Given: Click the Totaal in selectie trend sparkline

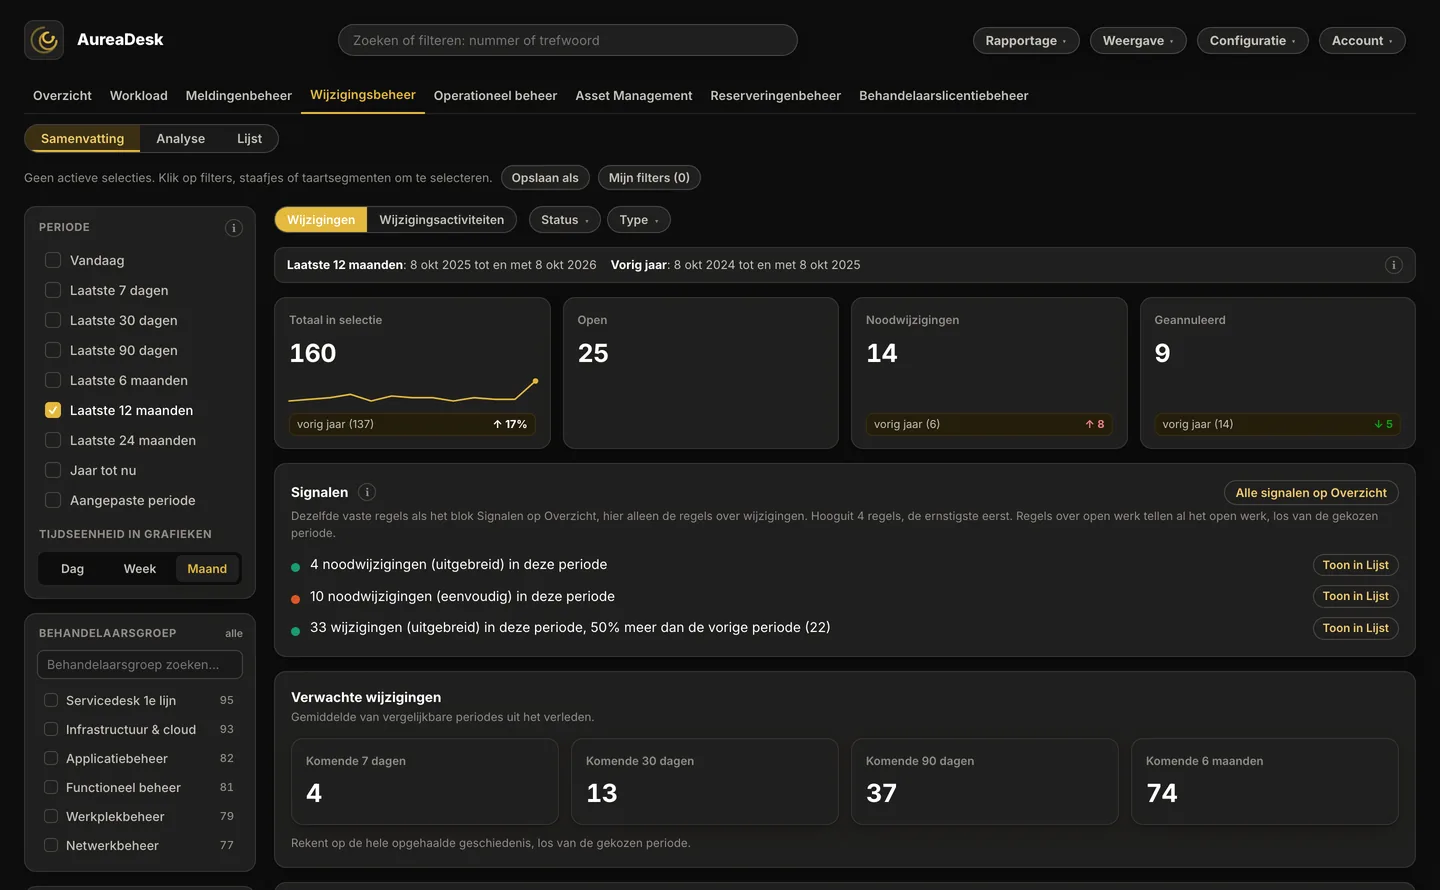Looking at the screenshot, I should pyautogui.click(x=413, y=391).
